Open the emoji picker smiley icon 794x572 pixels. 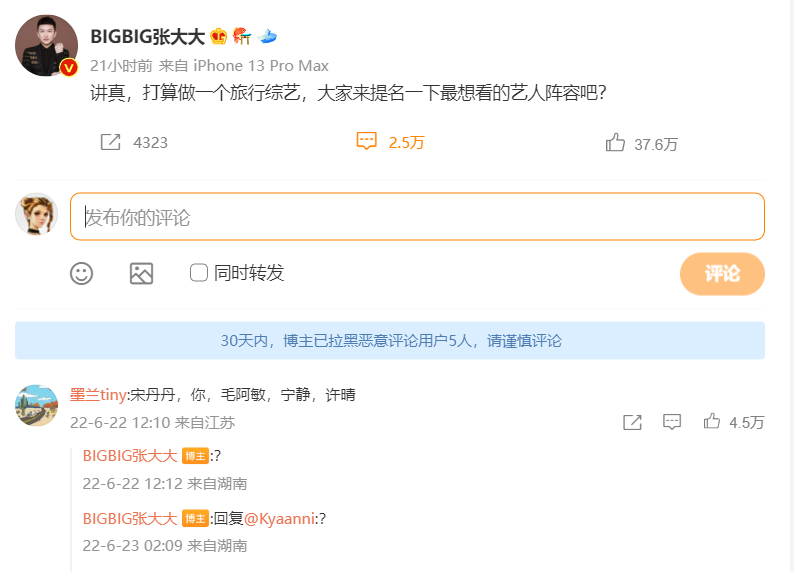tap(81, 273)
